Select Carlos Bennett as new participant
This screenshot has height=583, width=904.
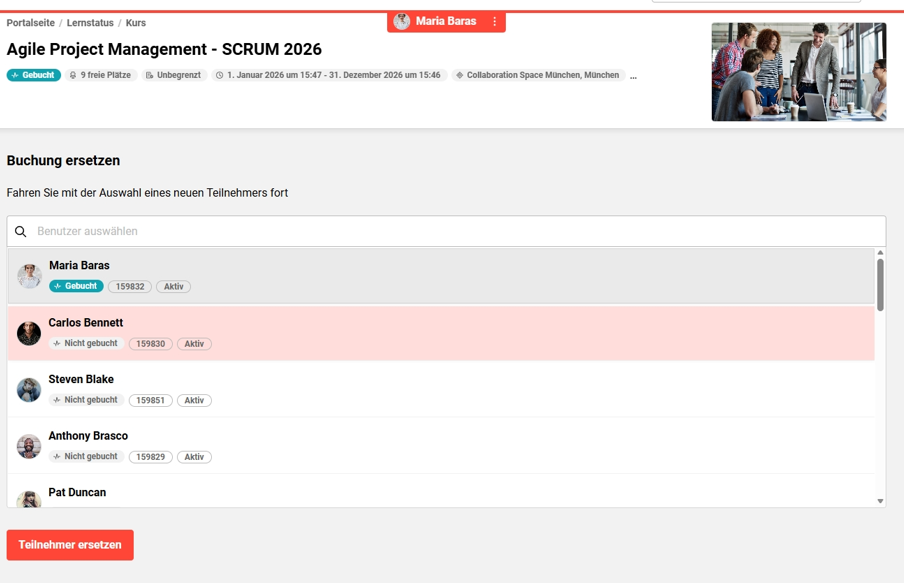tap(441, 333)
